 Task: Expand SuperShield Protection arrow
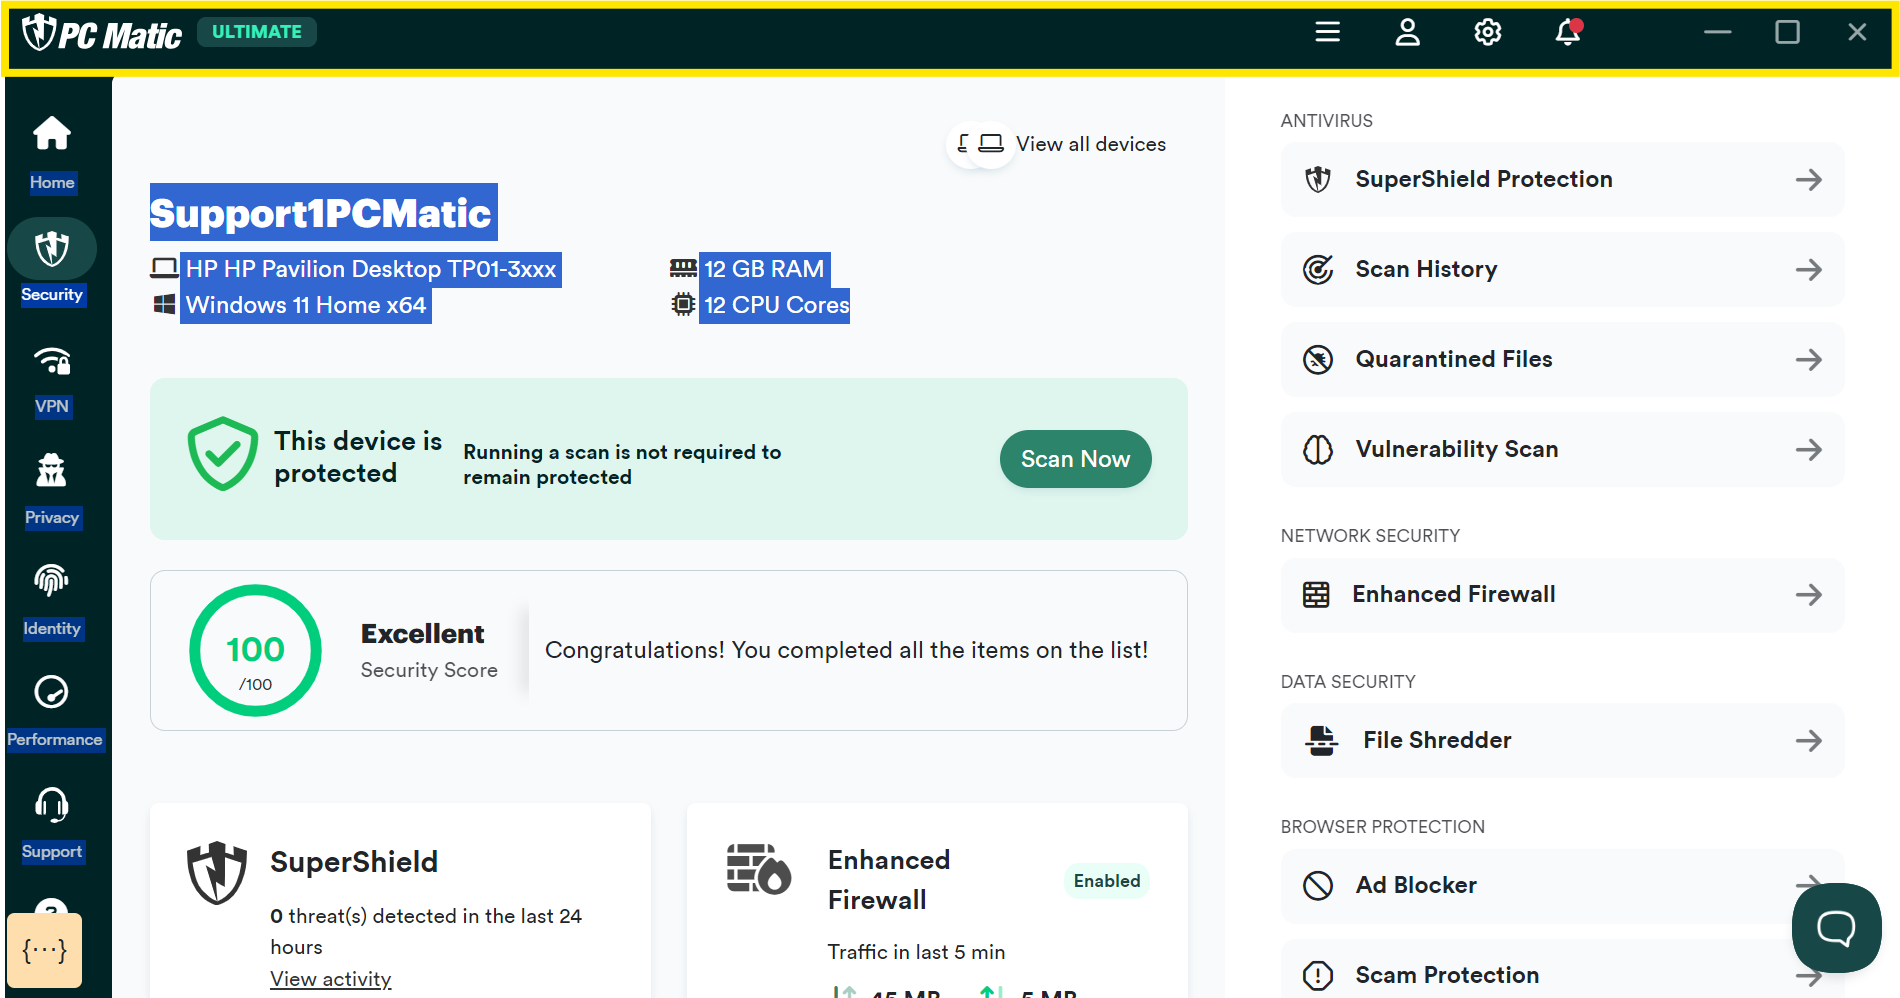[x=1808, y=180]
